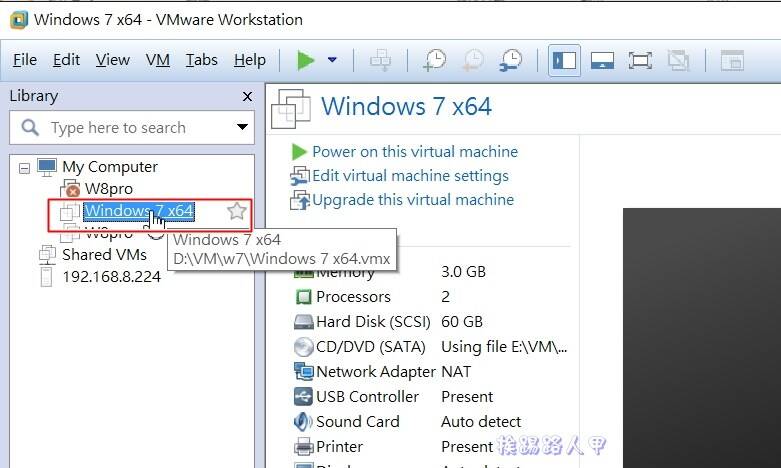Click the Auto detect sound card value
Viewport: 781px width, 468px height.
pyautogui.click(x=481, y=422)
